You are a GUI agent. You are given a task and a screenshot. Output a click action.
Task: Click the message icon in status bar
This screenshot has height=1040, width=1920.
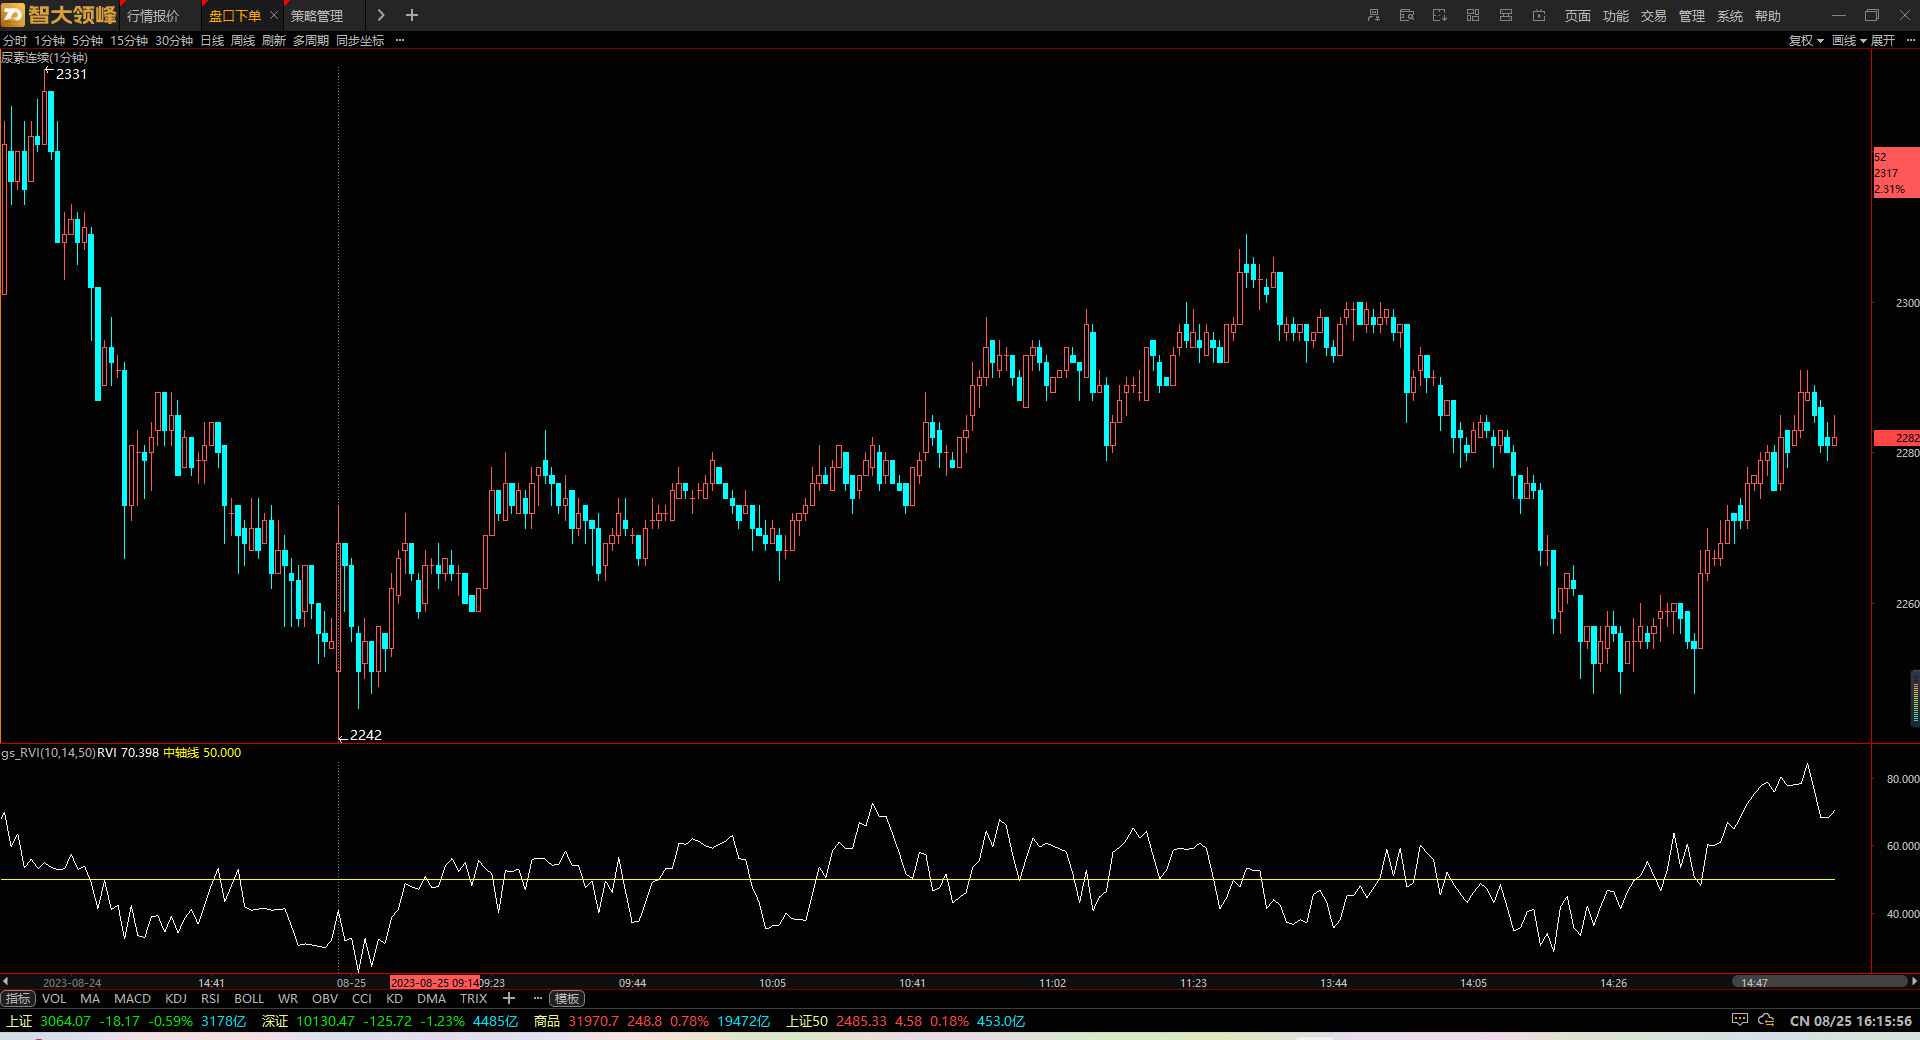(1740, 1020)
